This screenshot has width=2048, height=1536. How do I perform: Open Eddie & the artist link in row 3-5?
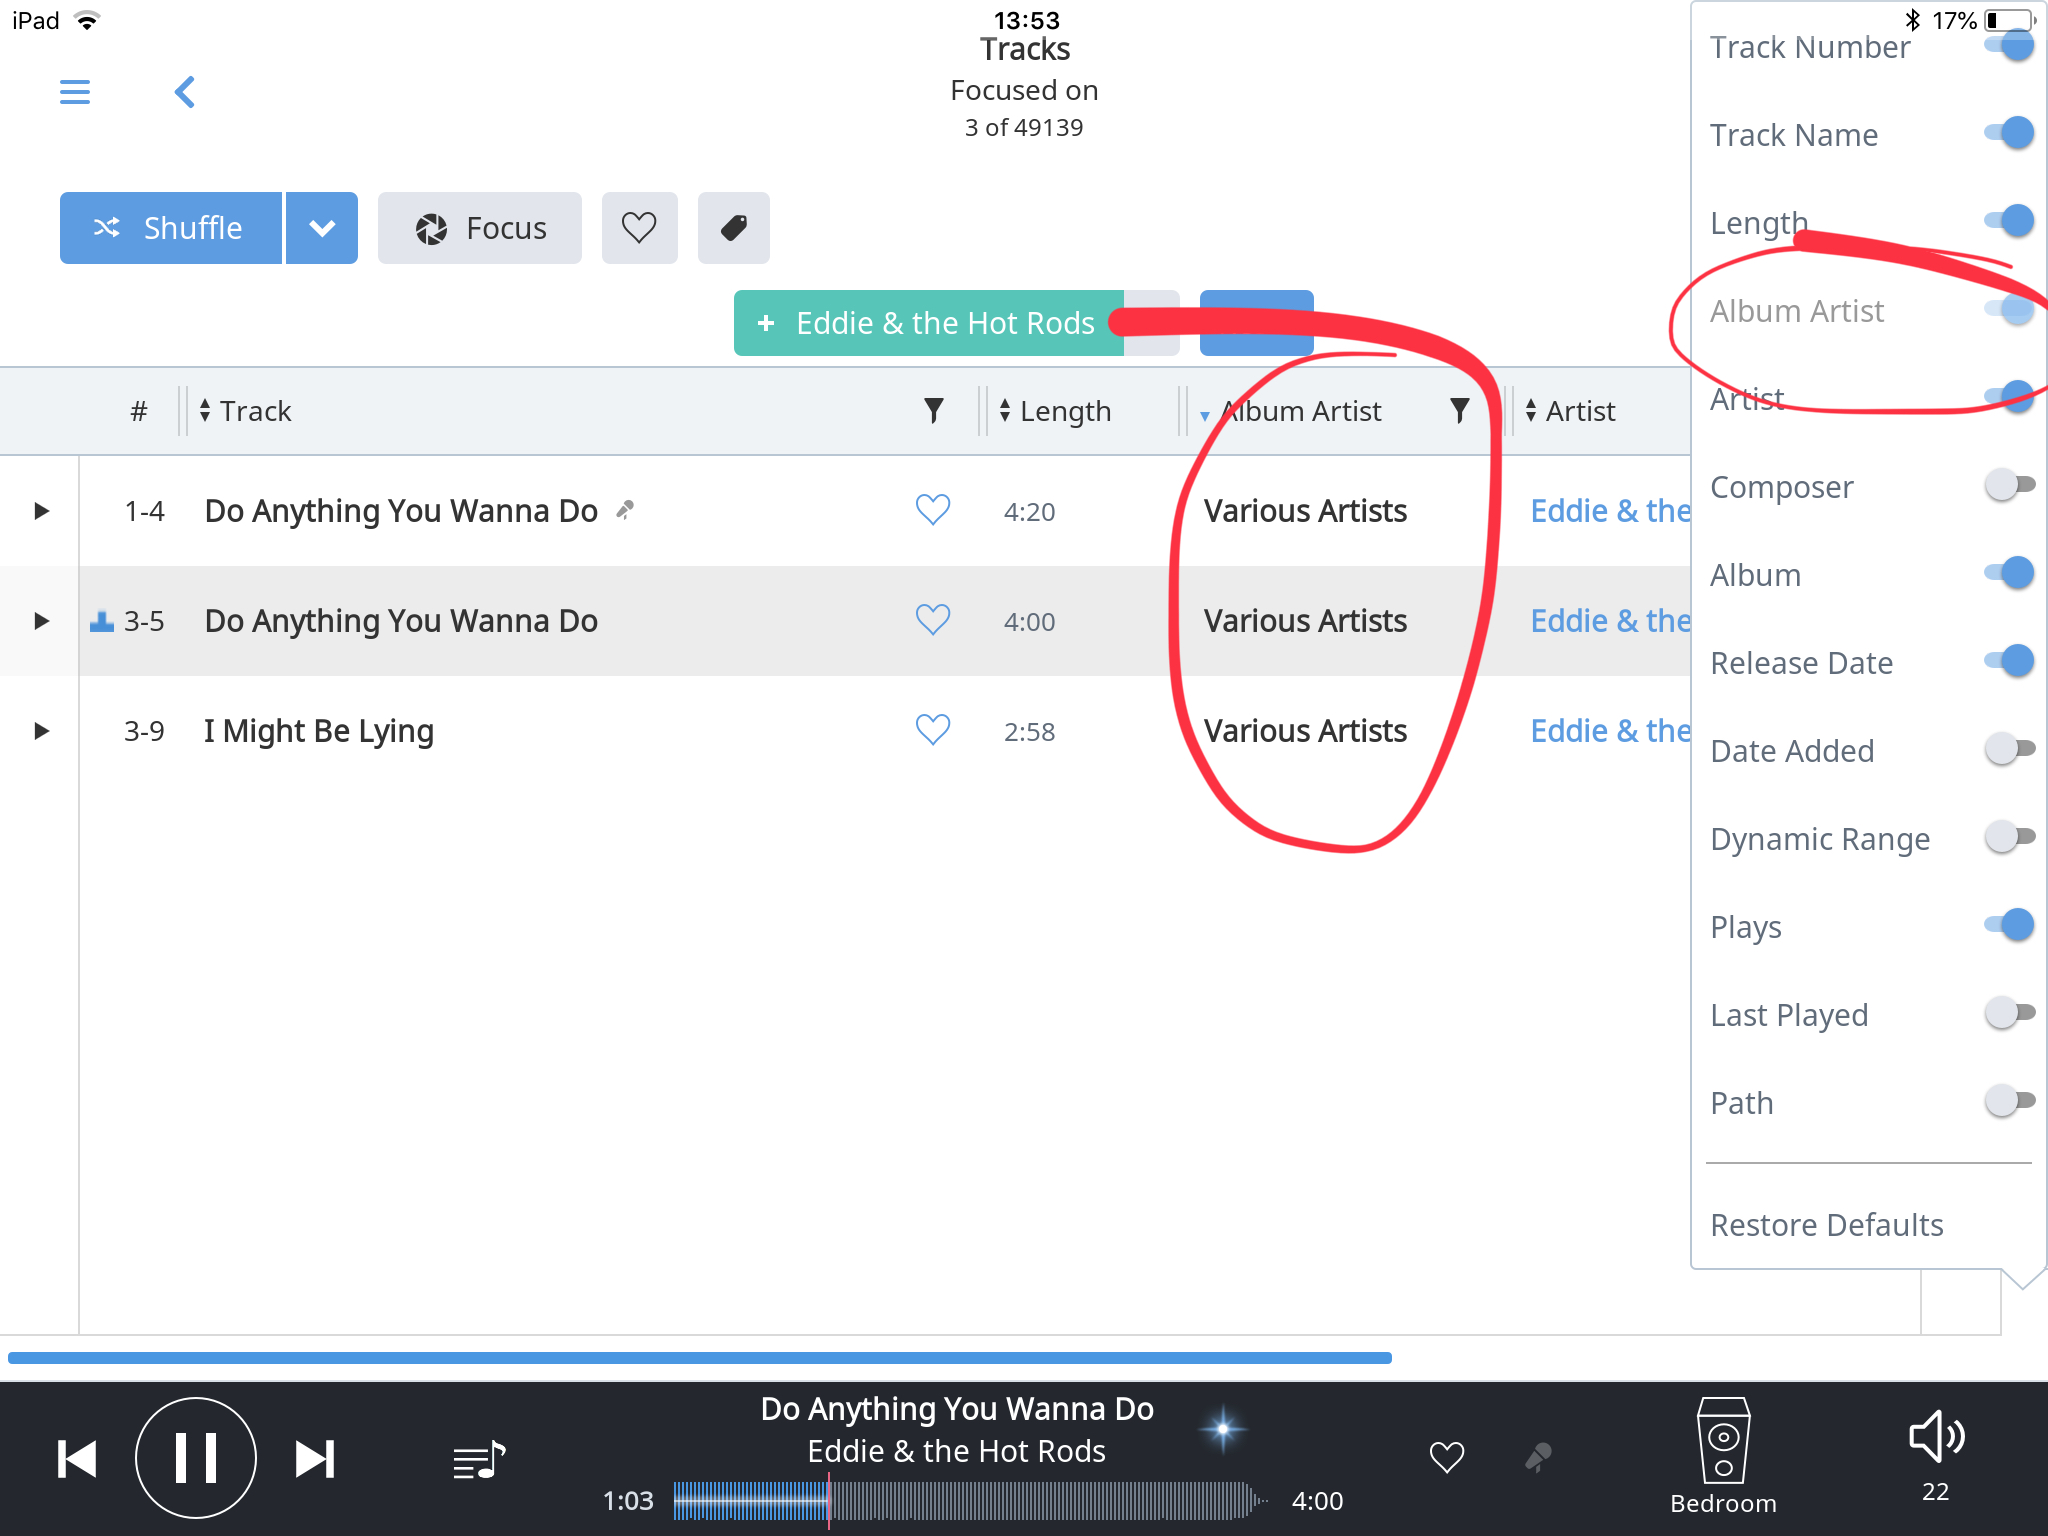pos(1610,621)
